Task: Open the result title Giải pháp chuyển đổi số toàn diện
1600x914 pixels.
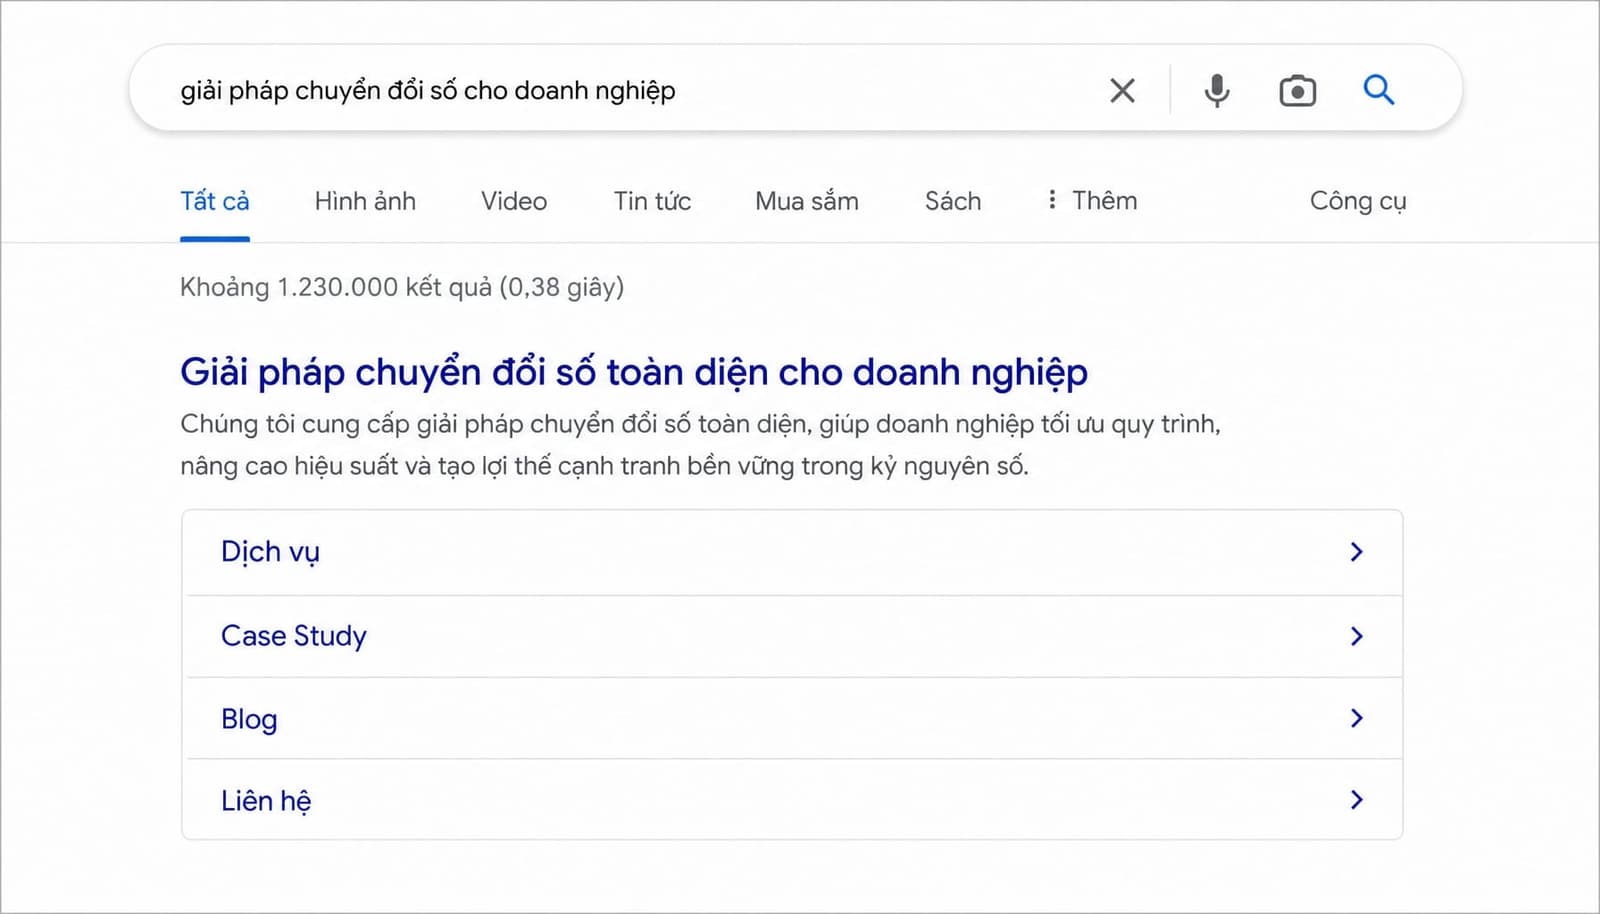Action: 634,372
